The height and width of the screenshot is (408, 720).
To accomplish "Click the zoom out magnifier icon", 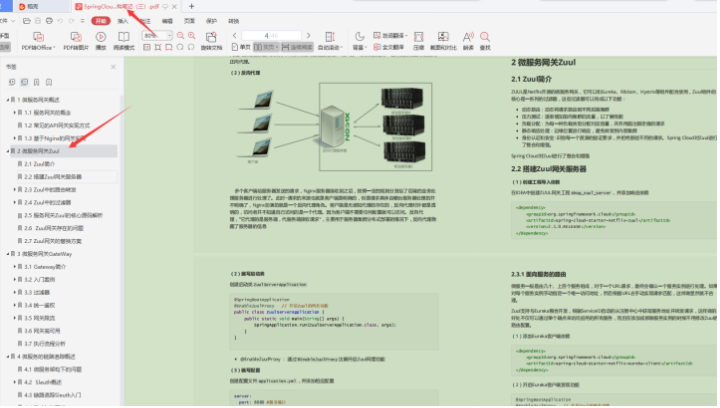I will (x=180, y=36).
